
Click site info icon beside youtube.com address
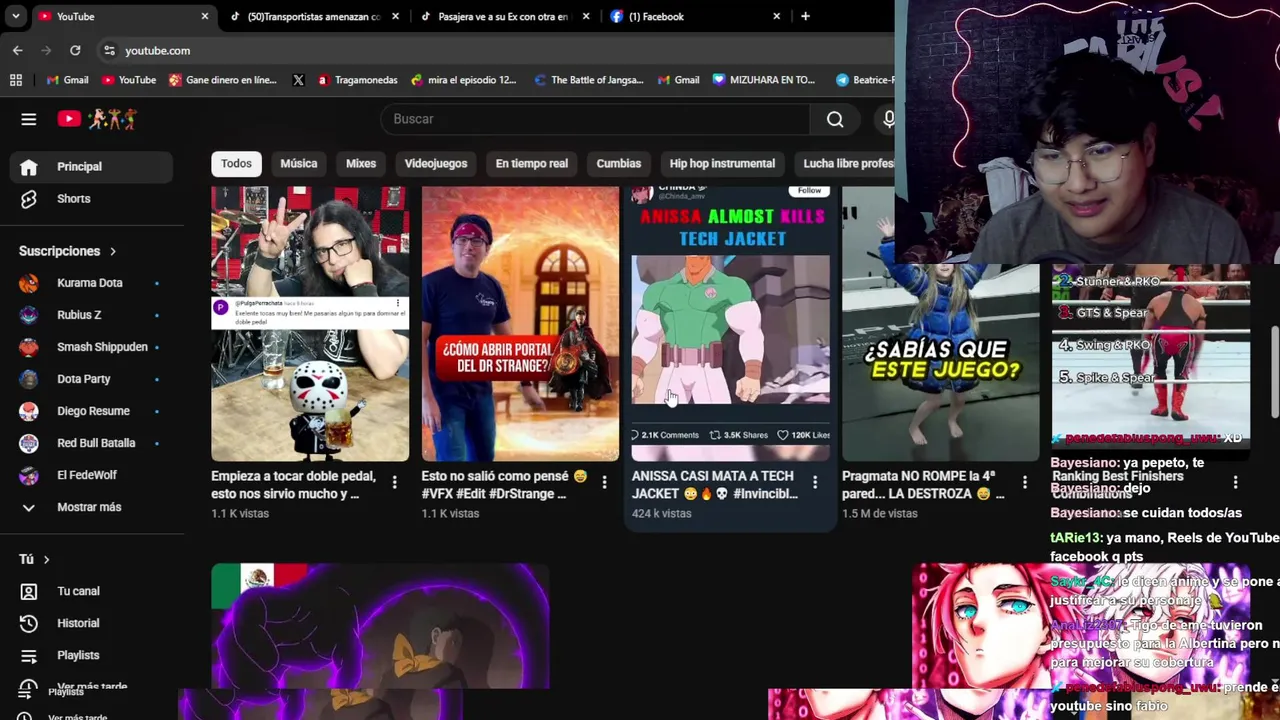pyautogui.click(x=109, y=50)
